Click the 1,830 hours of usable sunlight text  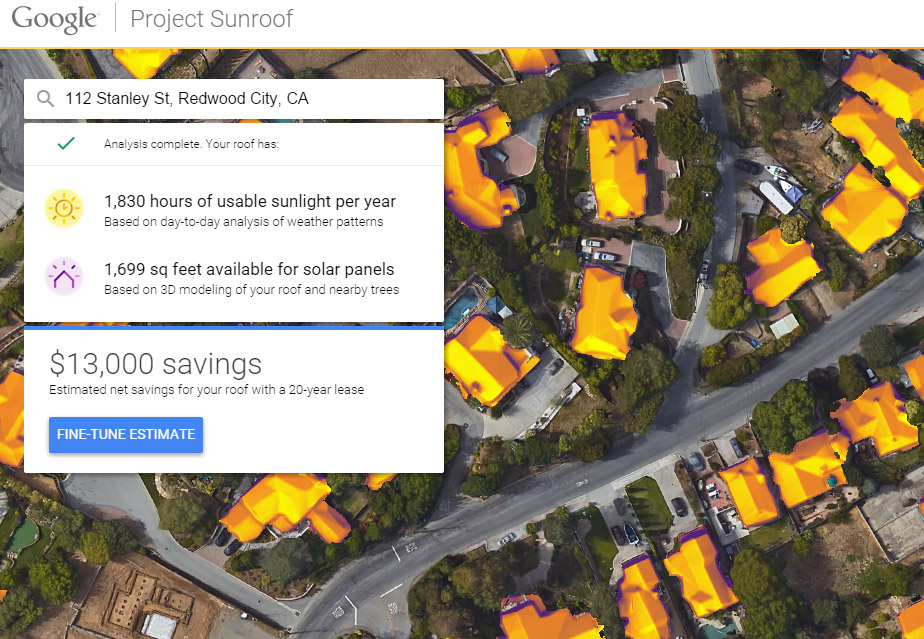[249, 201]
